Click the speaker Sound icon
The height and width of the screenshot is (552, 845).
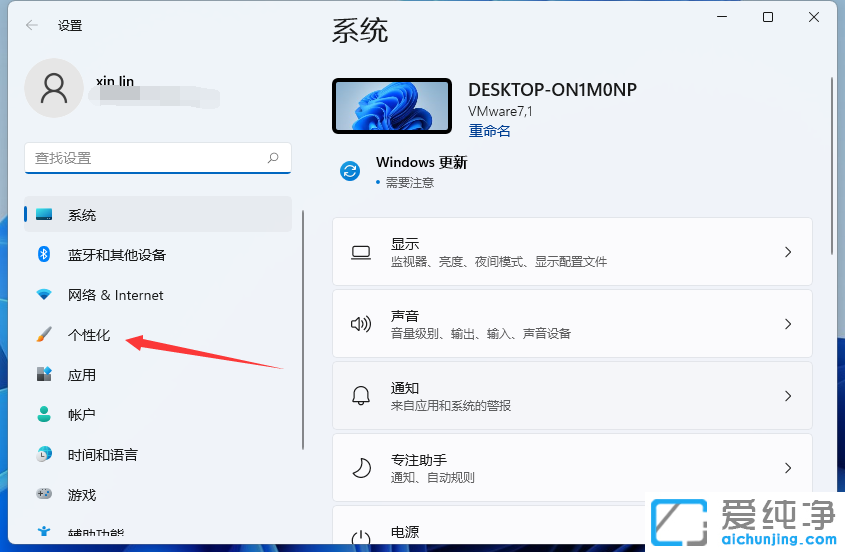(361, 324)
